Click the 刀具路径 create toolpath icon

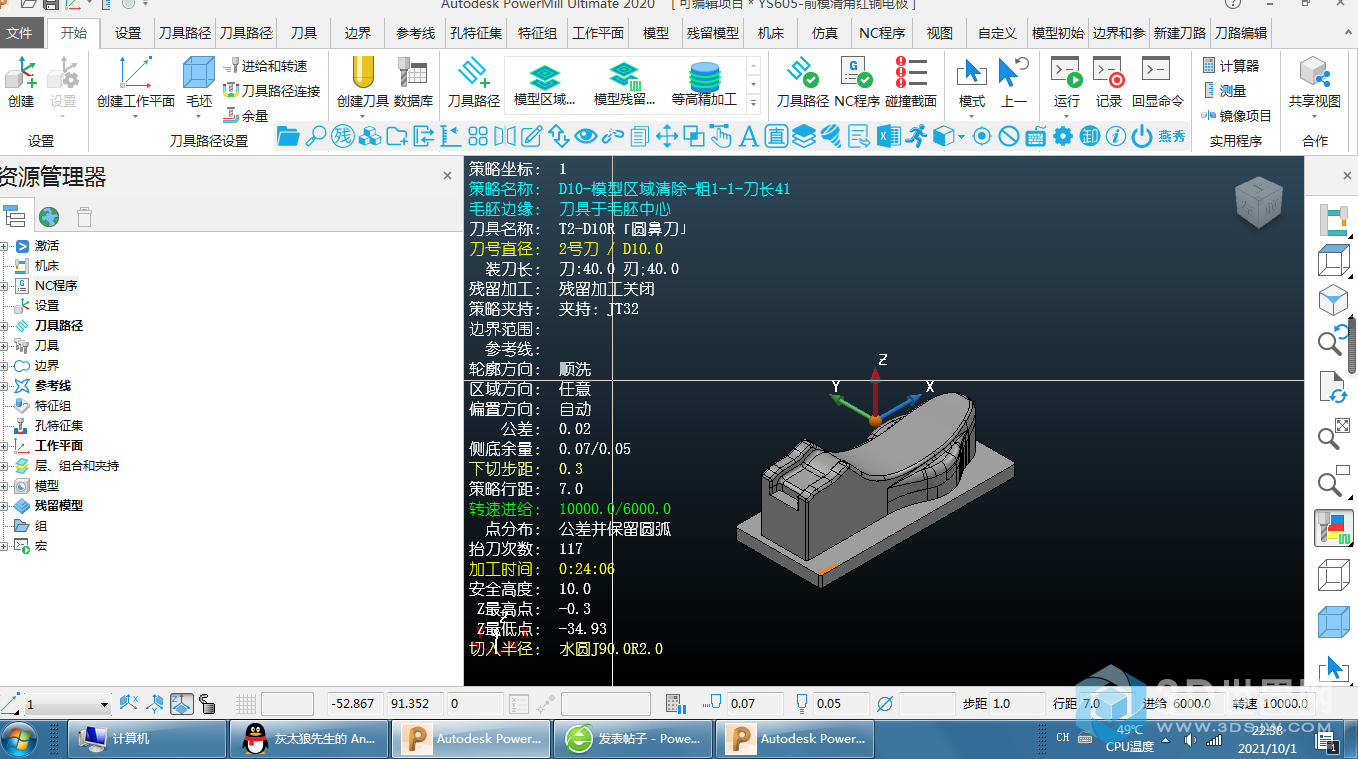click(x=474, y=81)
